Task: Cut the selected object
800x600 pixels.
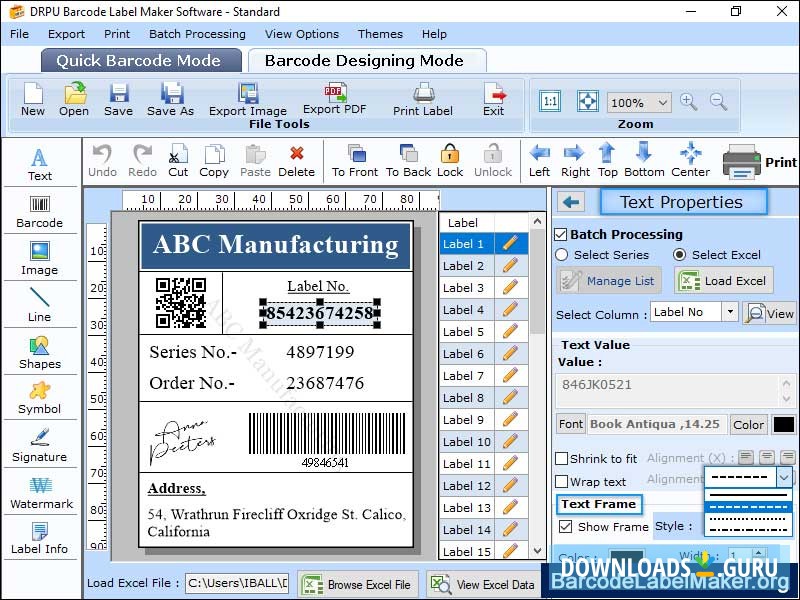Action: 178,161
